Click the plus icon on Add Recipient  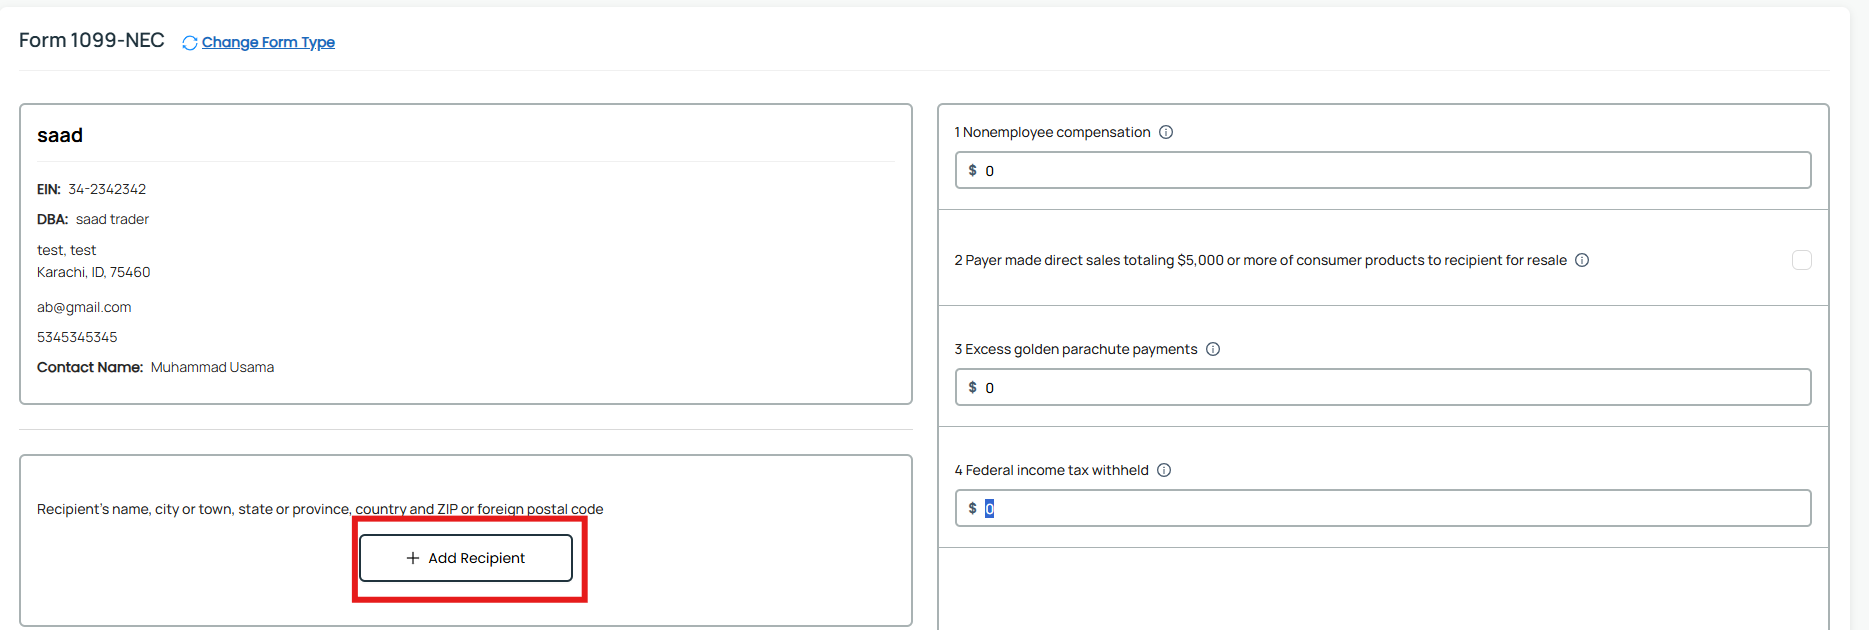click(413, 558)
